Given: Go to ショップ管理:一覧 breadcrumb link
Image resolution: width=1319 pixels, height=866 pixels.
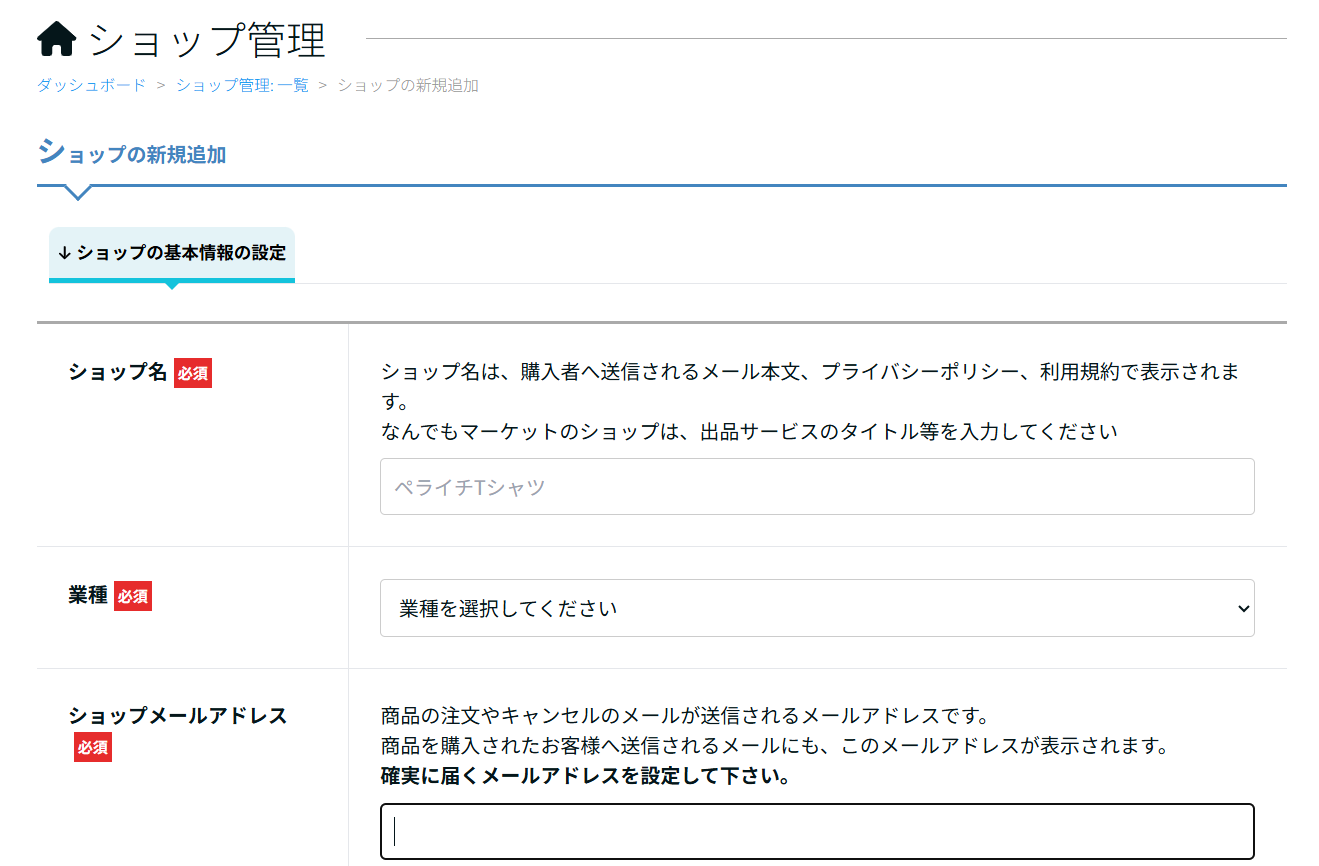Looking at the screenshot, I should tap(242, 86).
